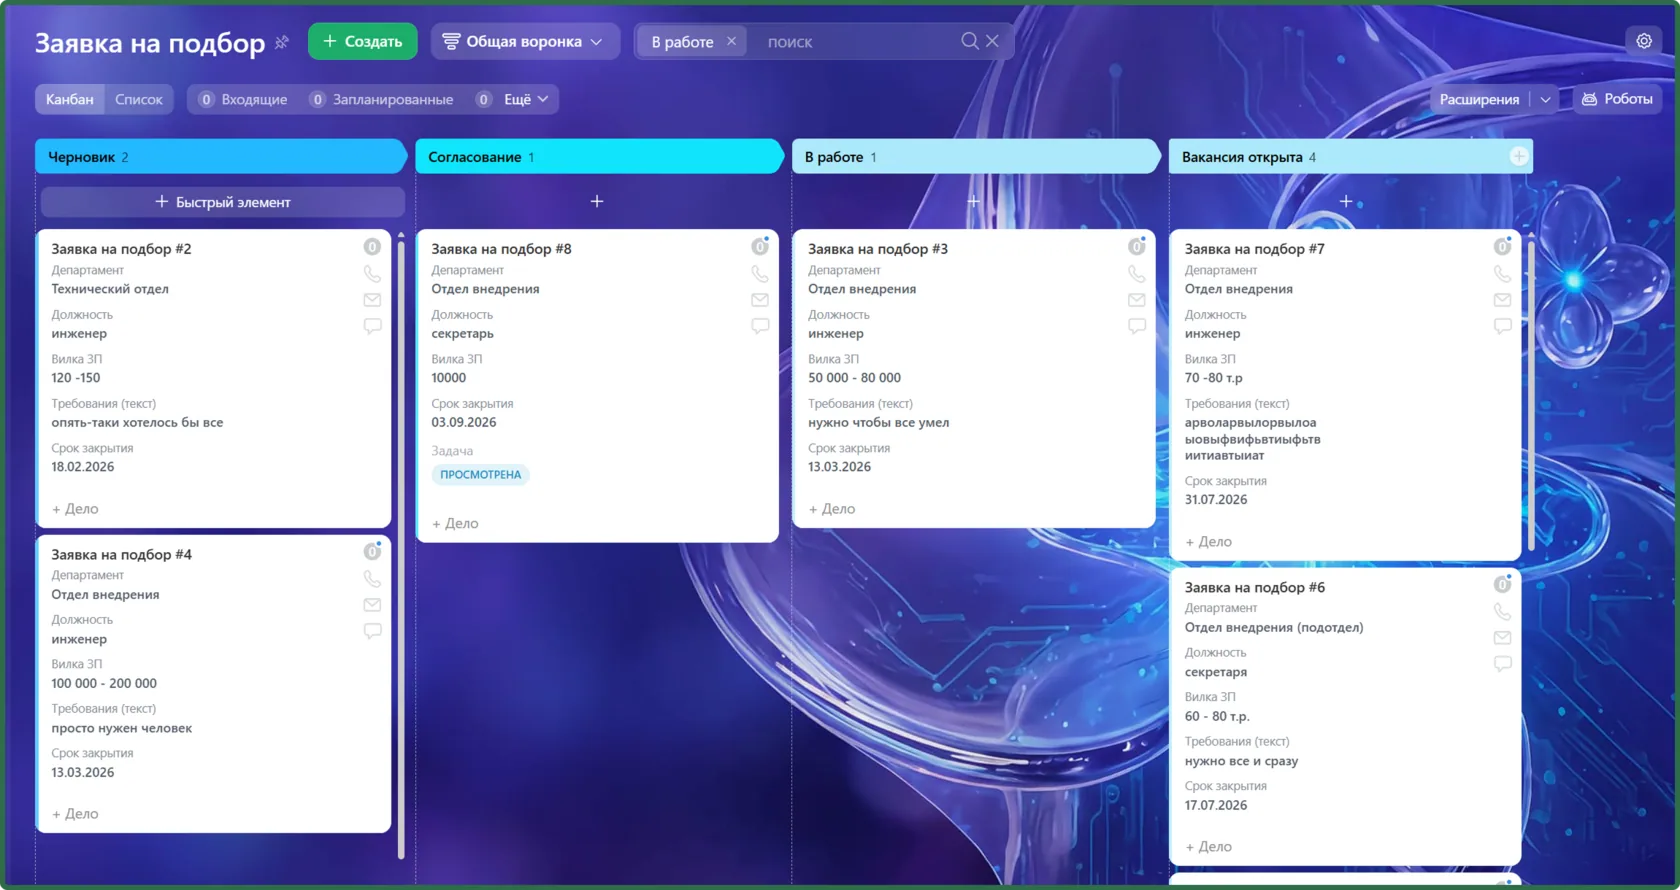Pin the Заявка на подбор page title

[x=282, y=42]
